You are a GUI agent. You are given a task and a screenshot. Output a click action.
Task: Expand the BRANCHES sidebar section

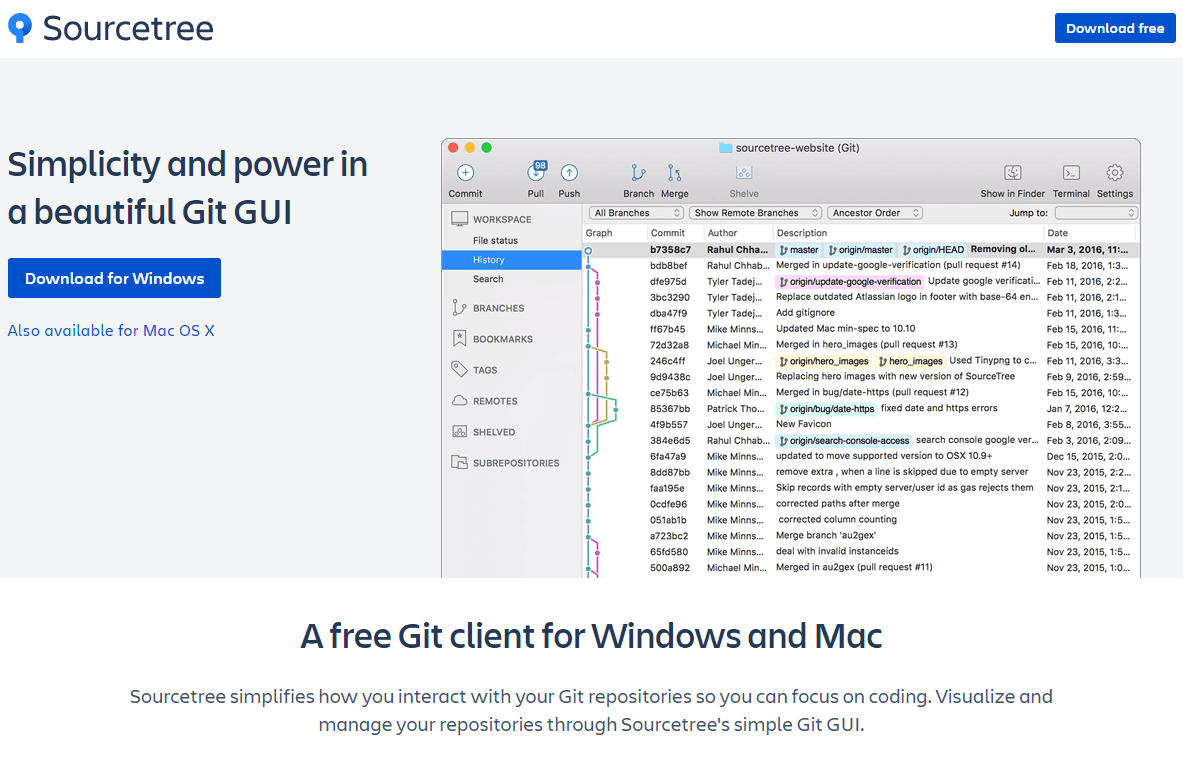pyautogui.click(x=498, y=308)
